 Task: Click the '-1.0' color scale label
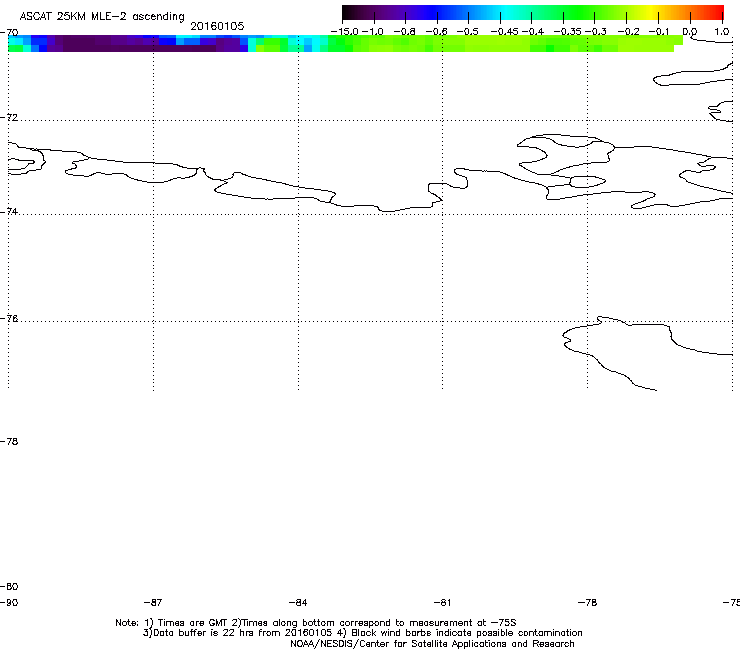[372, 32]
